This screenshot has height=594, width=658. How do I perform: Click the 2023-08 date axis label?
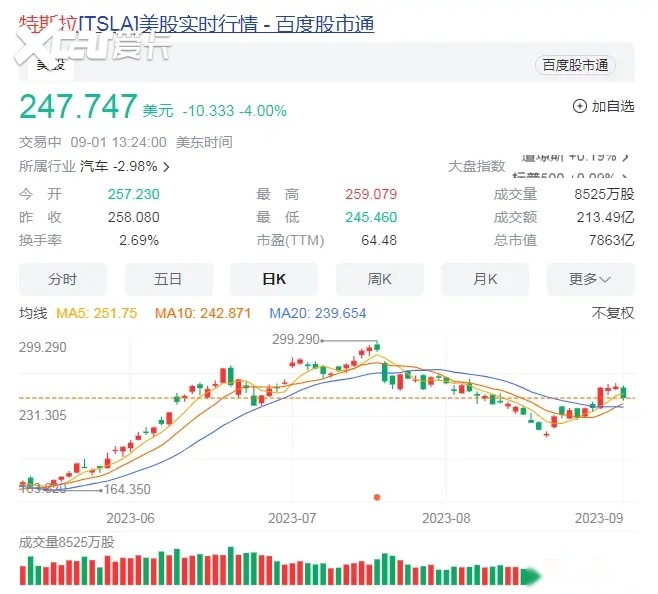[446, 518]
